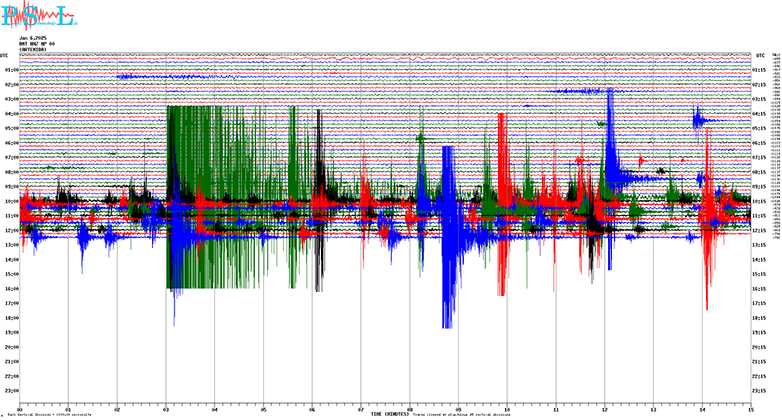
Task: Click the 09 minute tick on bottom axis
Action: tap(458, 408)
